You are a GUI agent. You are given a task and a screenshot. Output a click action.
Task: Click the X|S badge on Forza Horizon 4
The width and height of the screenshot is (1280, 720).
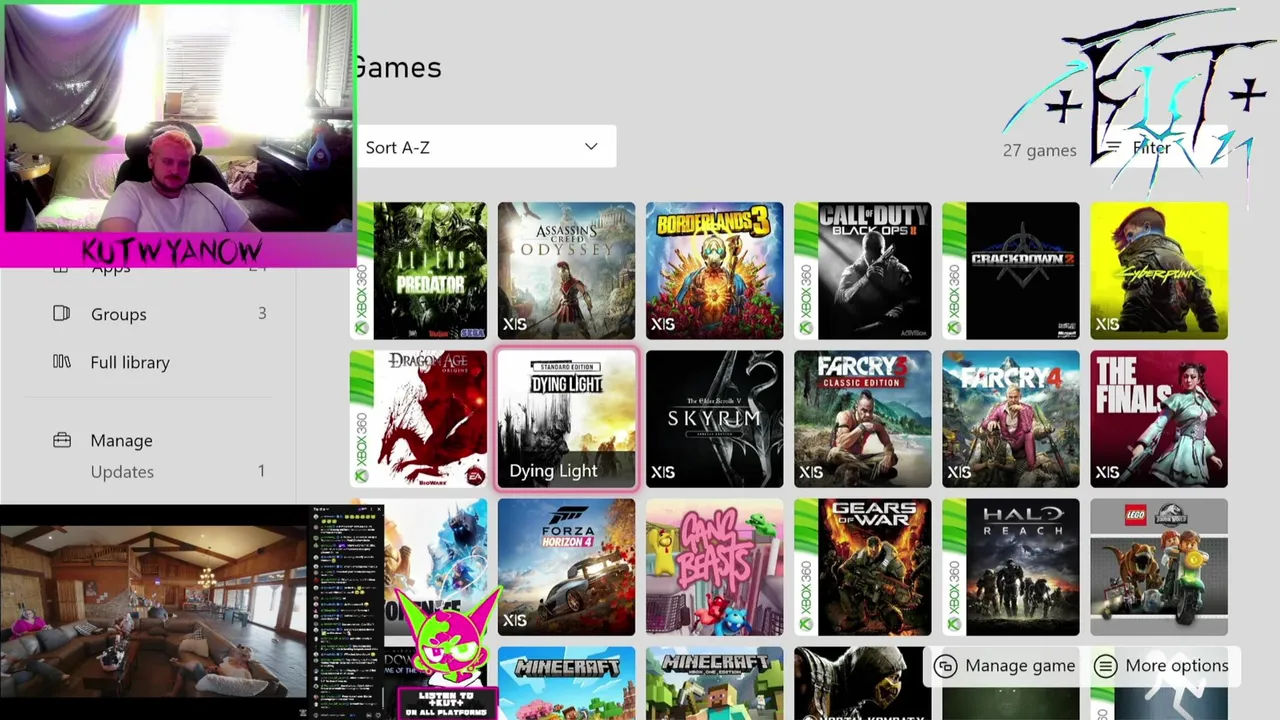point(515,620)
